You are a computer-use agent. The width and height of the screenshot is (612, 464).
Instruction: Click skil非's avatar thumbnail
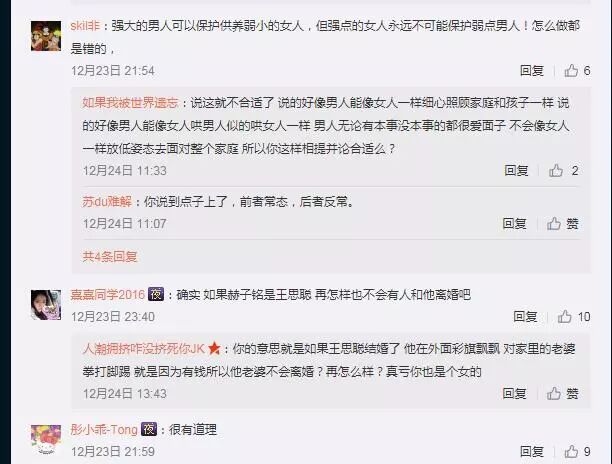46,36
